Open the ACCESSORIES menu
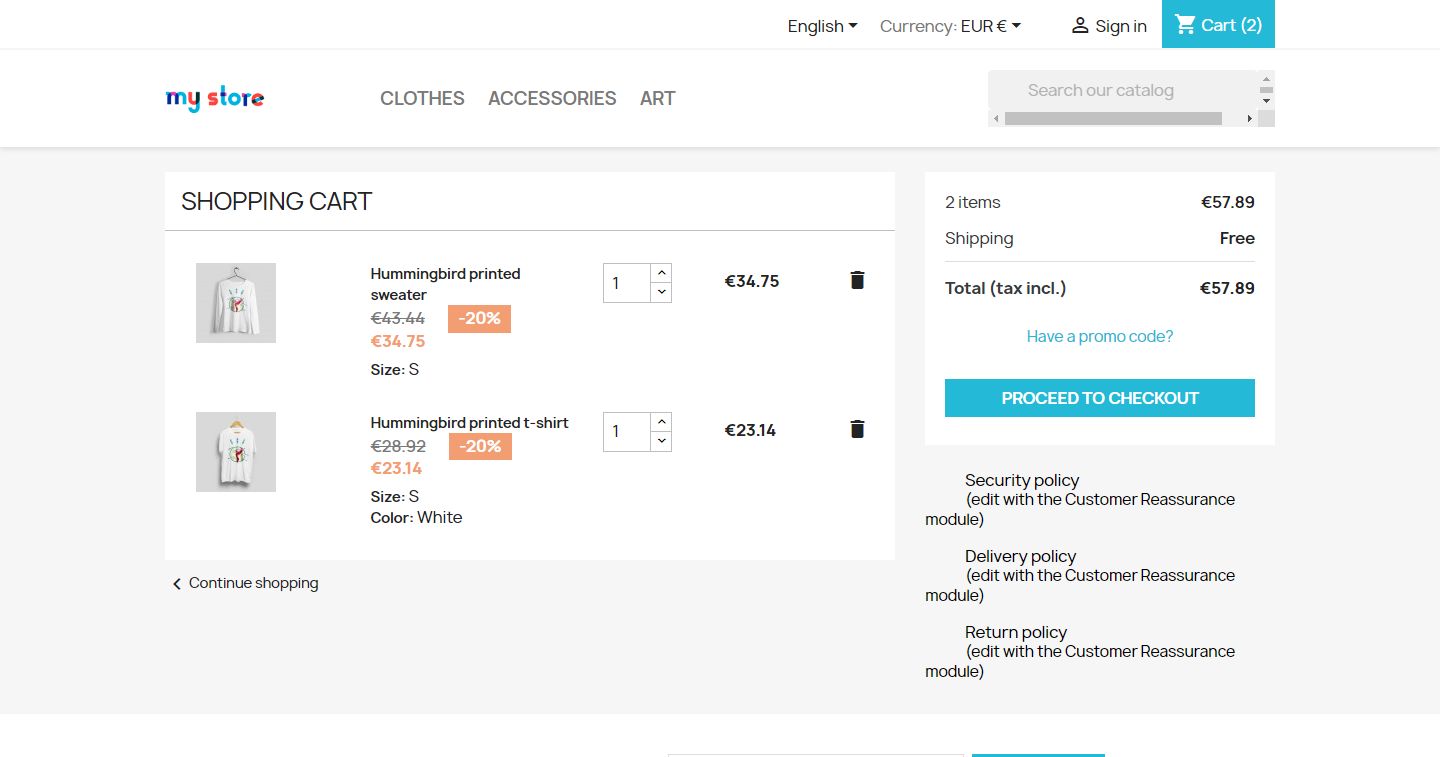1440x757 pixels. (552, 98)
